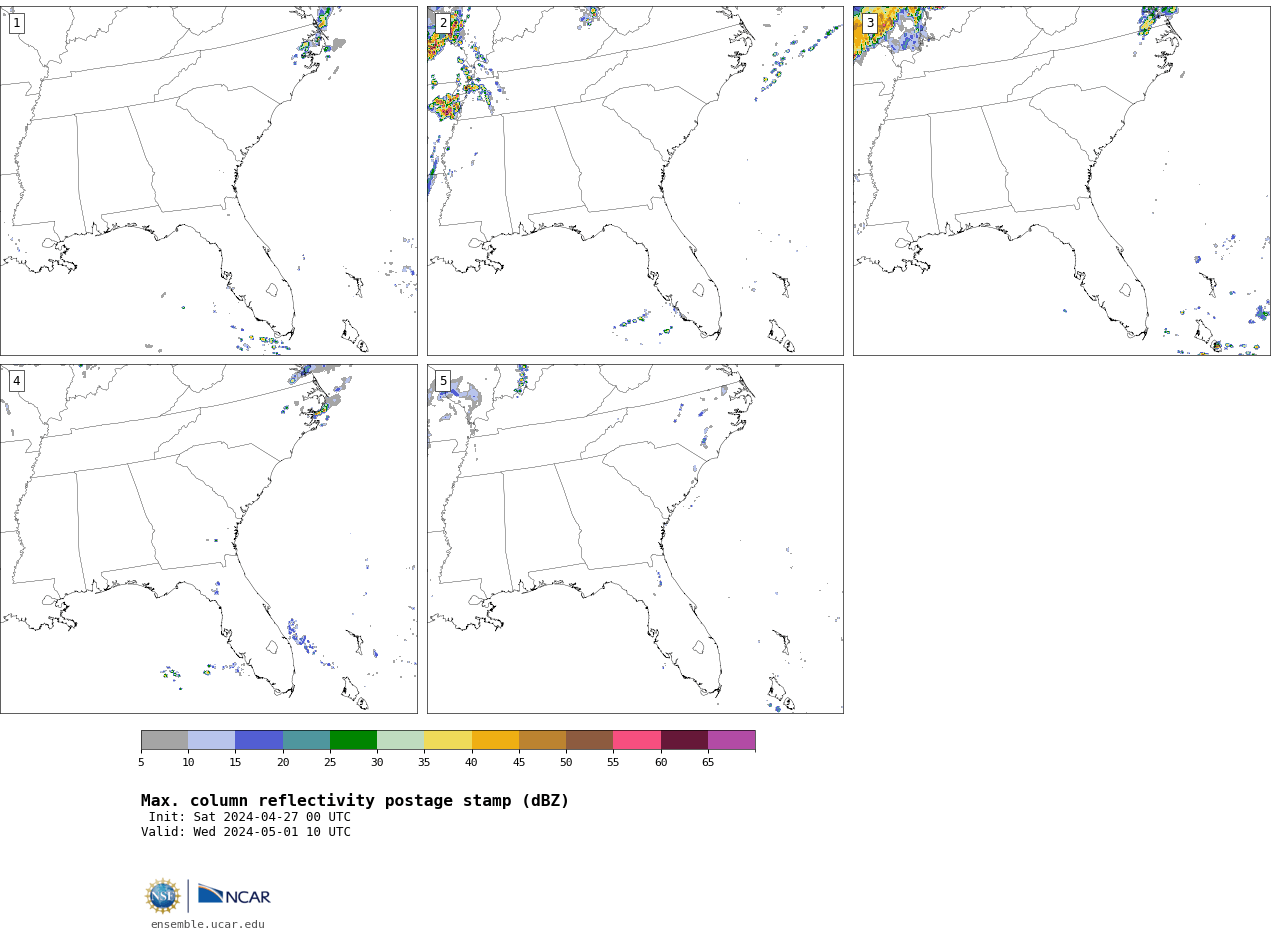Click the Valid: Wed 2024-05-01 10 UTC text
This screenshot has width=1280, height=936.
point(246,832)
